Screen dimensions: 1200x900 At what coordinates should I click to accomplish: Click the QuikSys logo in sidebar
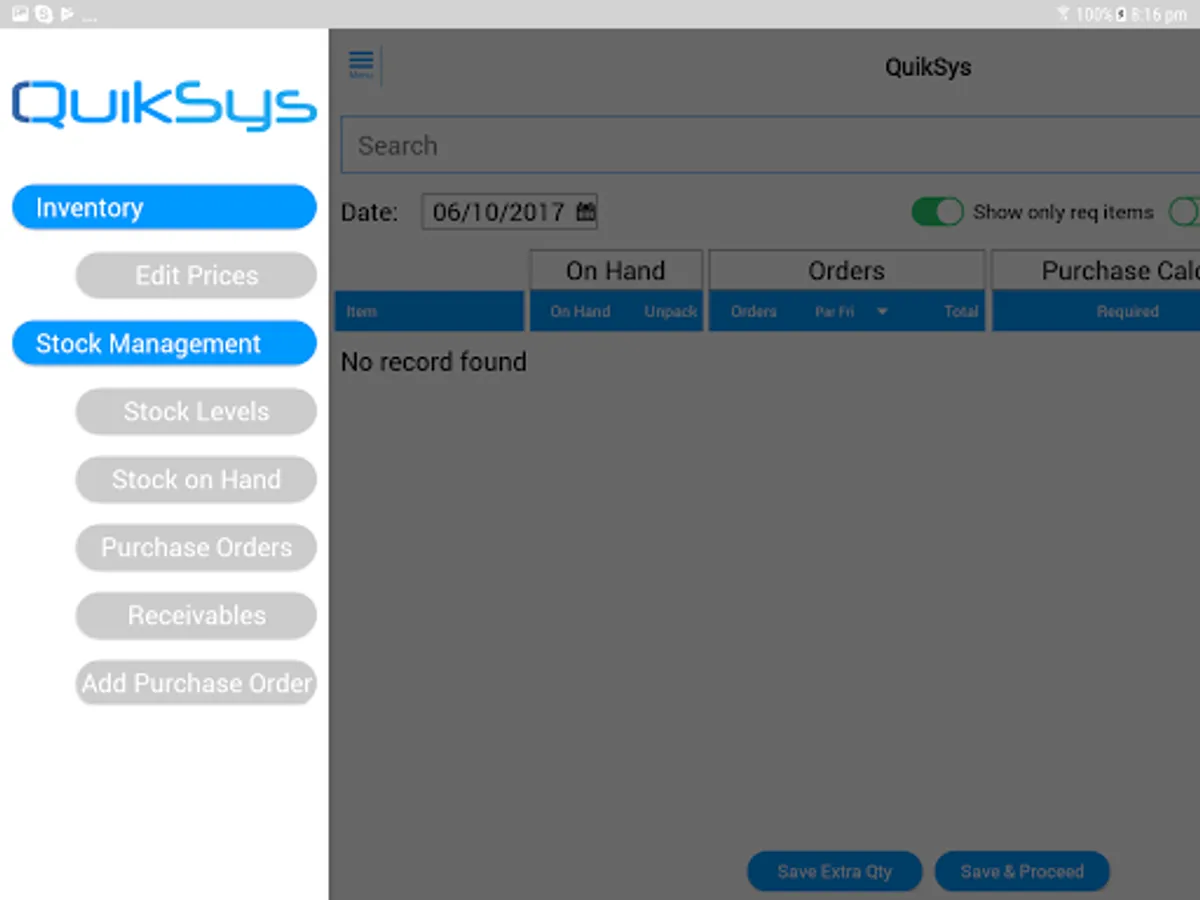point(164,105)
